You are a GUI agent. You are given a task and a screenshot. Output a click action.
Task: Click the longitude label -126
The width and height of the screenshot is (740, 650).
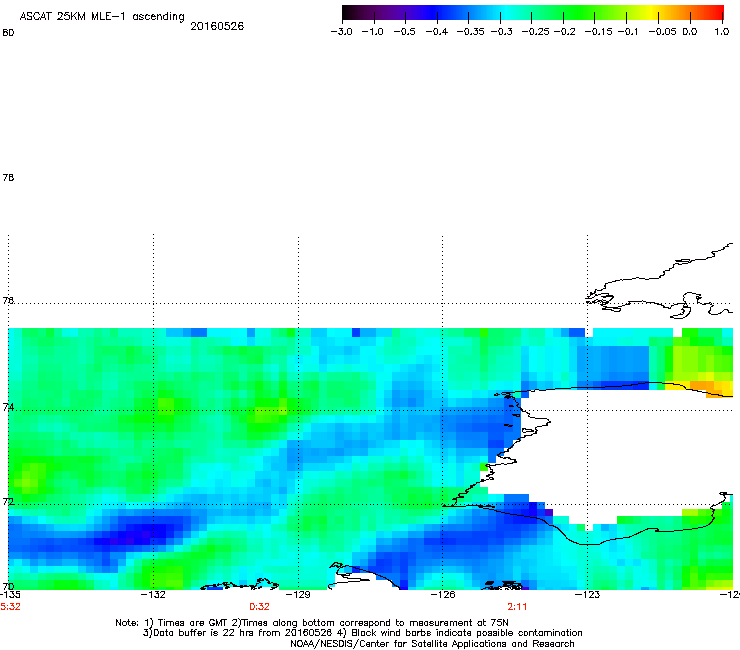(x=443, y=594)
